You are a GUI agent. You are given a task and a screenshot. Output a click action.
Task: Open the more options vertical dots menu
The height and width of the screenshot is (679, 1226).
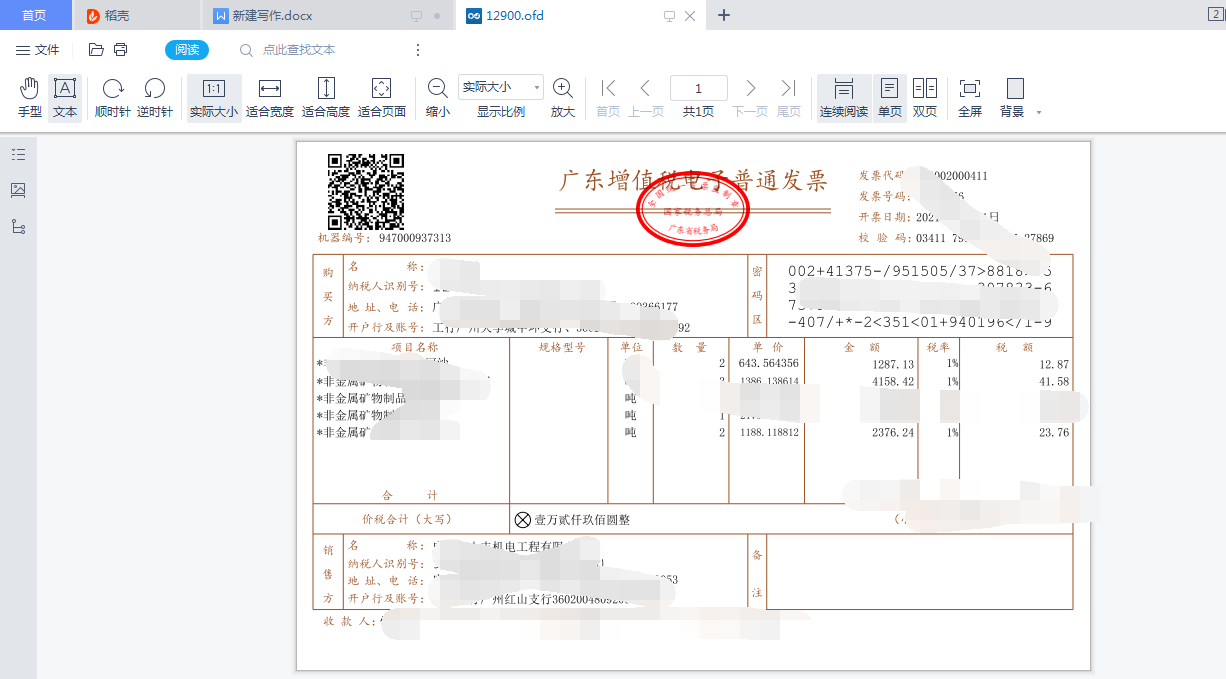(418, 50)
